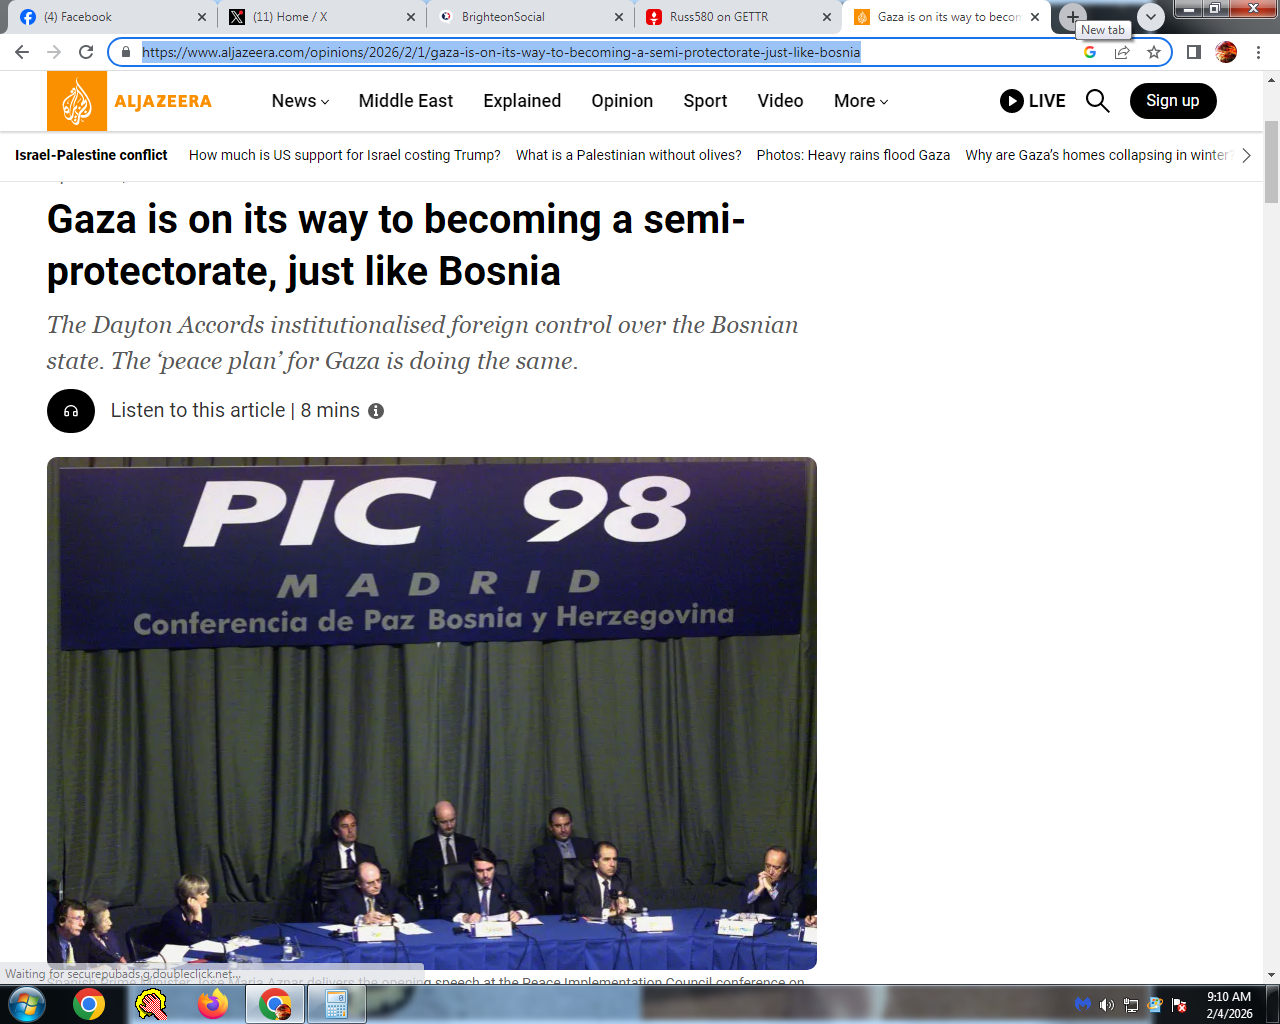Reload the page
This screenshot has height=1024, width=1280.
point(86,52)
